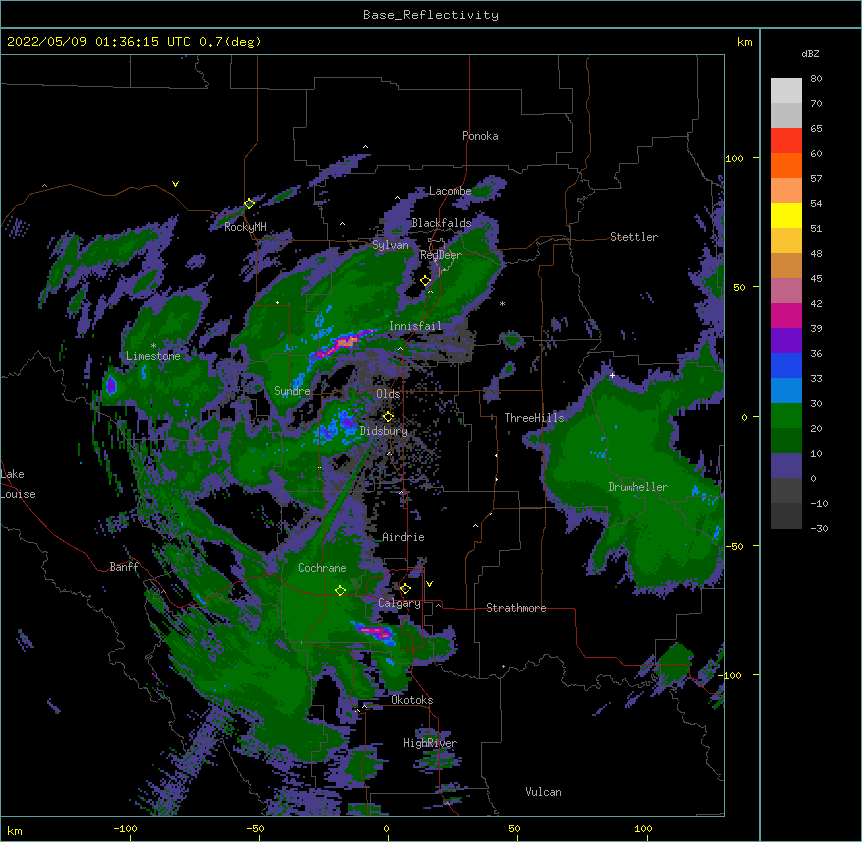The image size is (862, 842).
Task: Click the HighRiver label
Action: (430, 743)
